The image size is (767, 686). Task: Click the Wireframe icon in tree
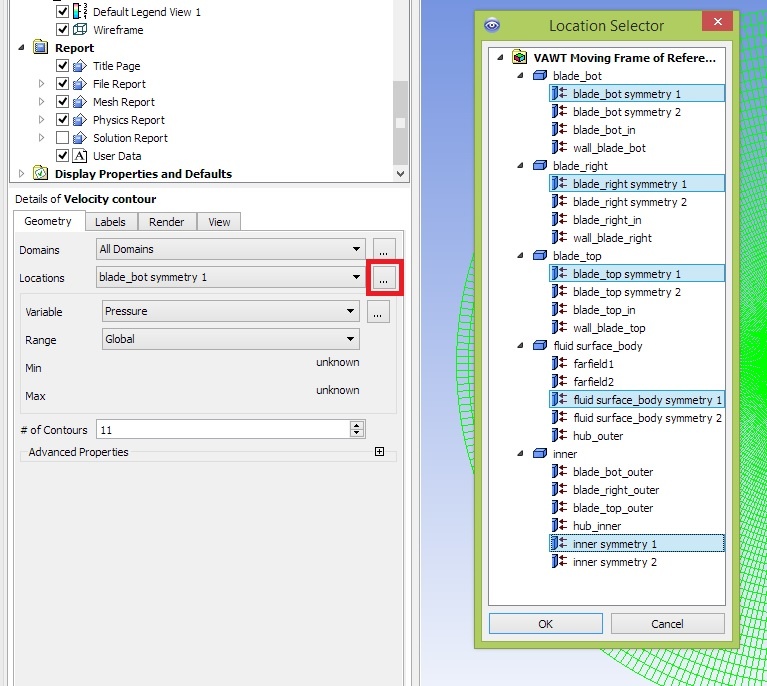(x=80, y=29)
